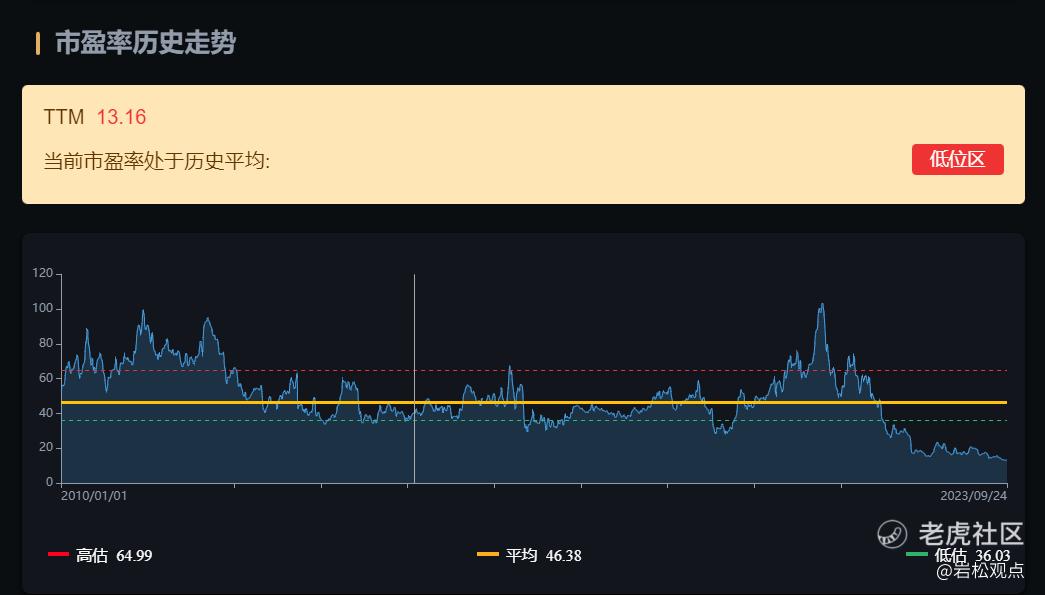Click the 2010/01/01 start date label
The width and height of the screenshot is (1045, 595).
point(94,496)
